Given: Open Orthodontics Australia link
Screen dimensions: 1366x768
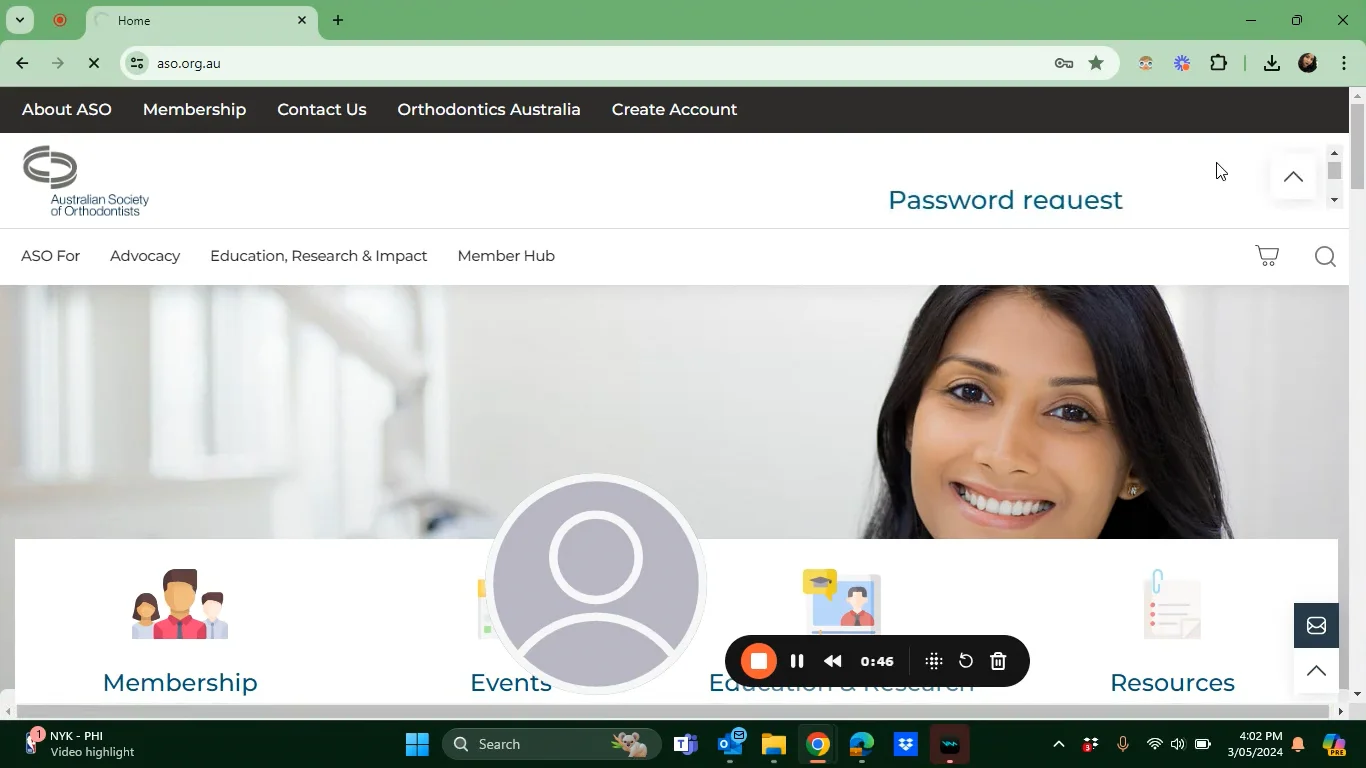Looking at the screenshot, I should coord(489,110).
